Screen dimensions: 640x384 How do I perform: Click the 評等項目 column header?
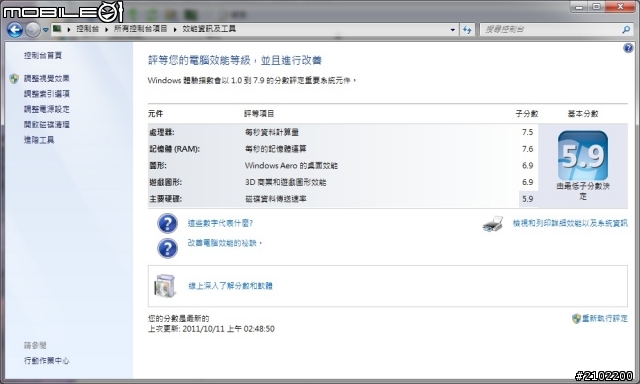coord(259,114)
